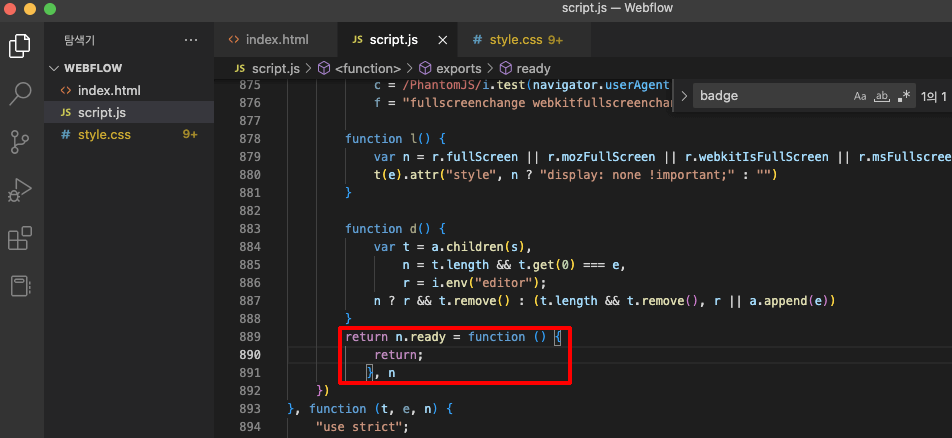The height and width of the screenshot is (438, 952).
Task: Click the 9+ problems badge beside style.css in explorer
Action: click(x=191, y=134)
